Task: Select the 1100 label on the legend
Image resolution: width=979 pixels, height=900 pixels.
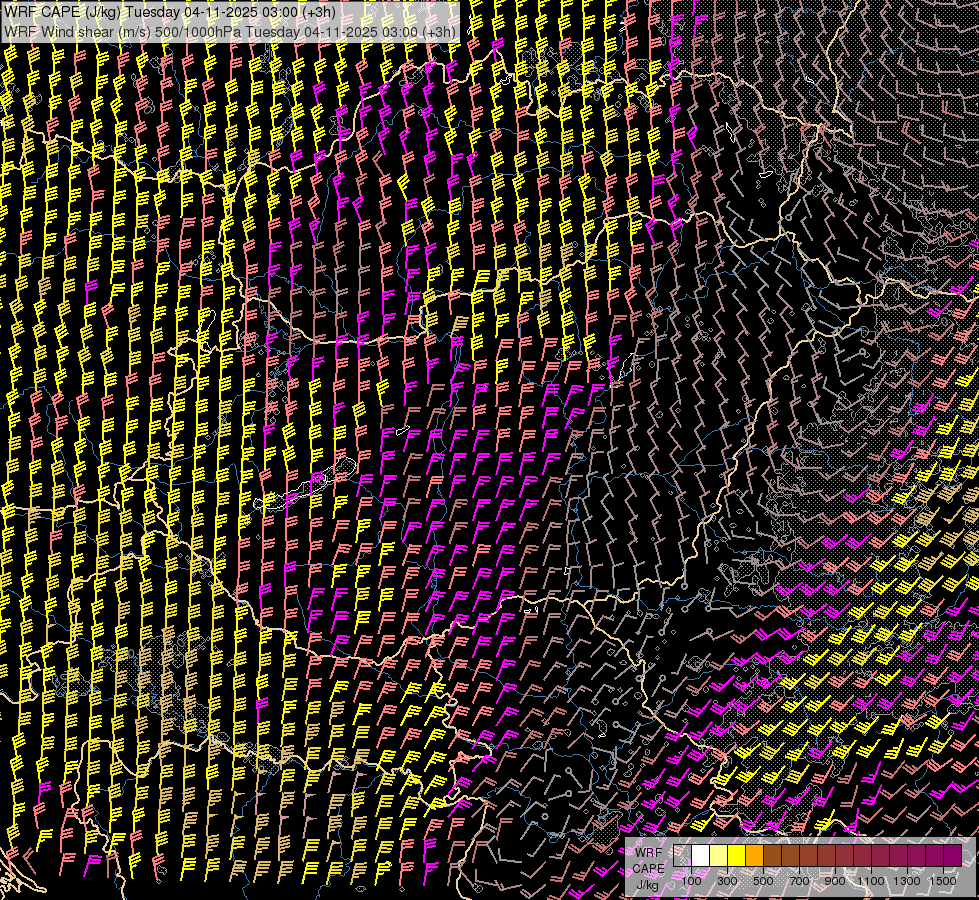Action: [871, 881]
